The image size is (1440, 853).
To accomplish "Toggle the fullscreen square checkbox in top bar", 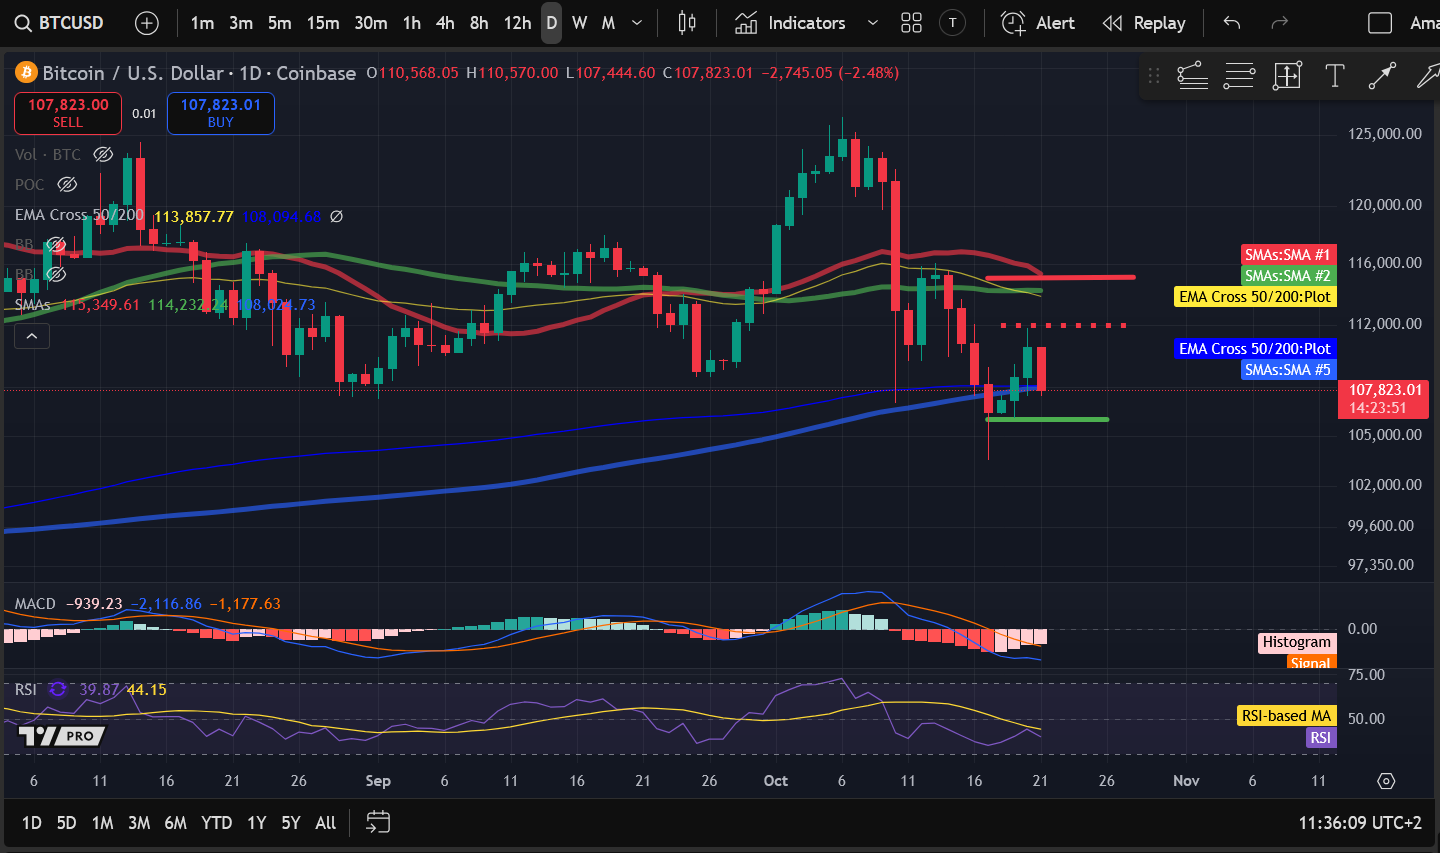I will (1380, 23).
